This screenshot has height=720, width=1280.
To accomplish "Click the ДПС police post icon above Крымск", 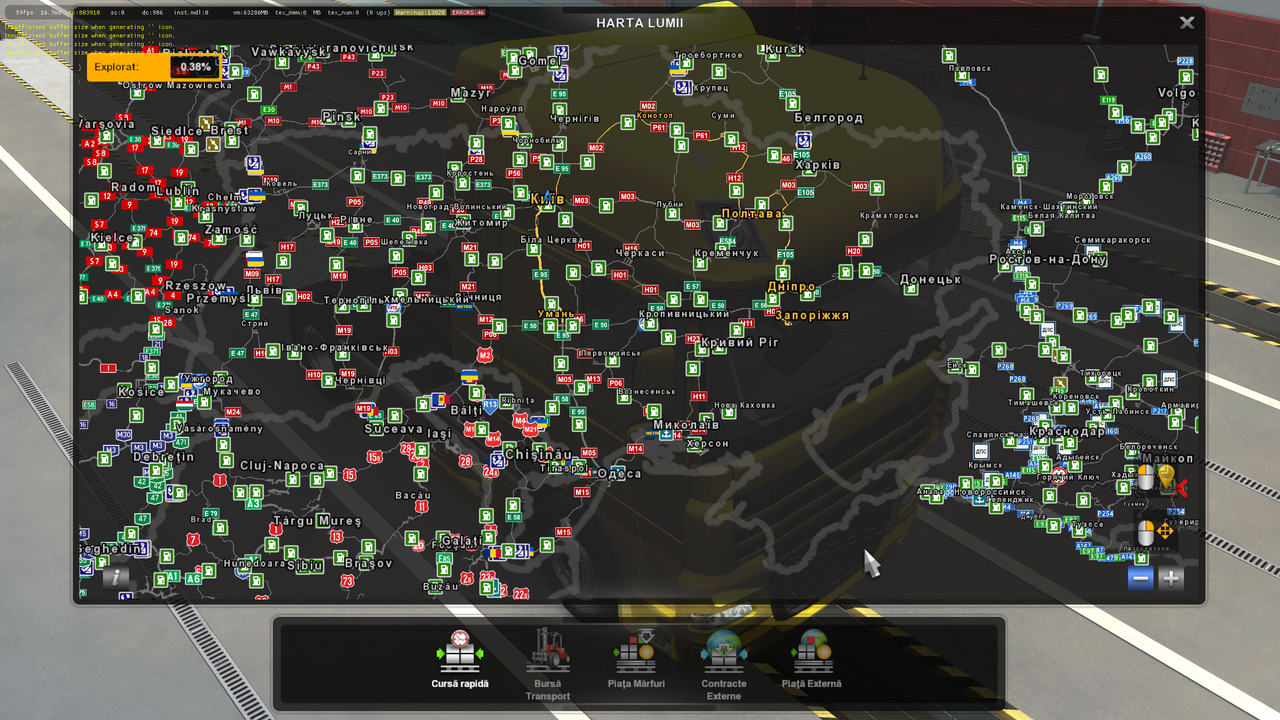I will coord(981,451).
